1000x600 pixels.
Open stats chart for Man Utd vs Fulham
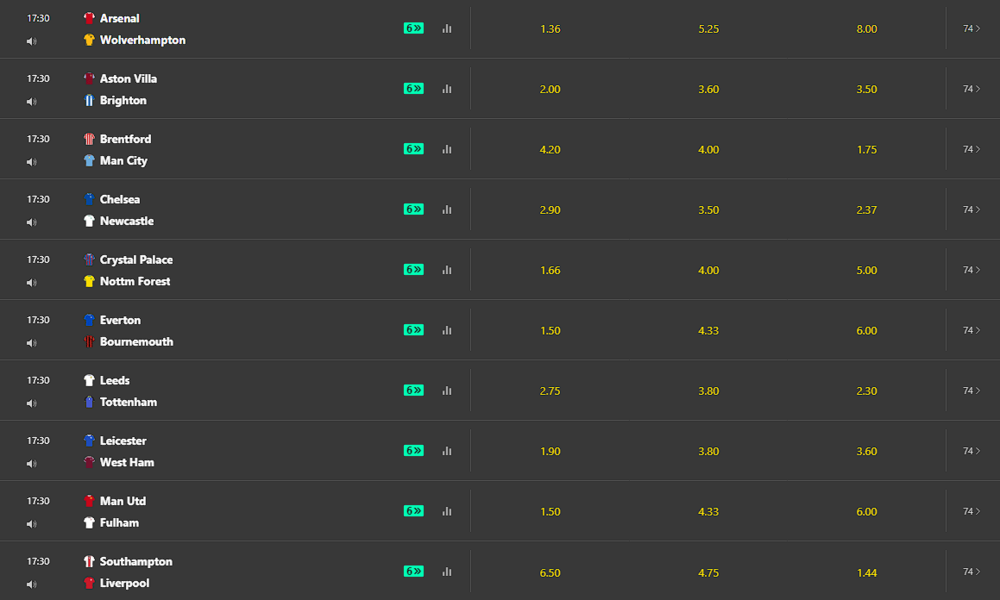(447, 511)
